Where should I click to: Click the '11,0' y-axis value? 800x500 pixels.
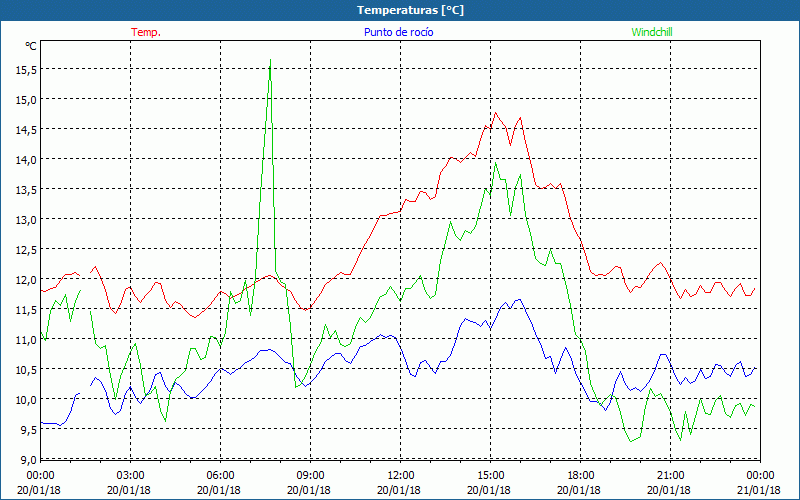click(26, 340)
